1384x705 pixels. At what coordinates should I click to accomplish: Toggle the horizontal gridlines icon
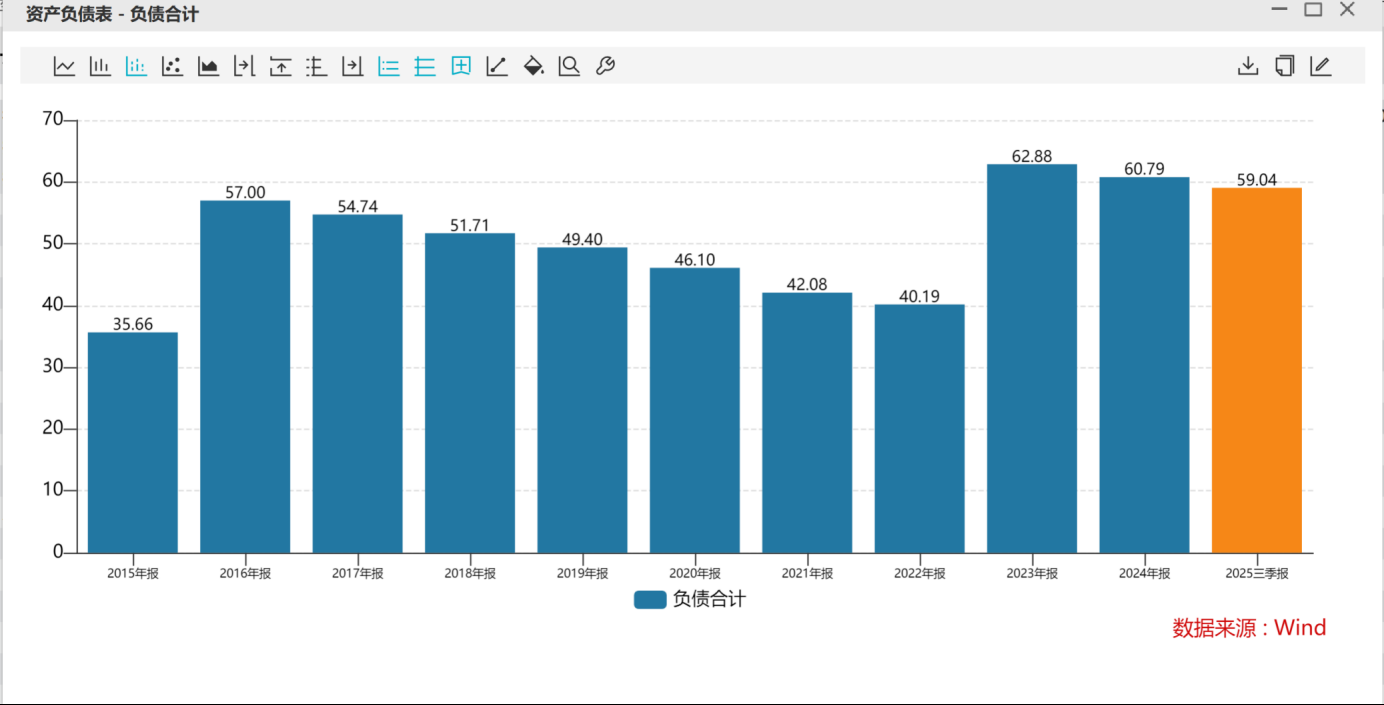425,66
